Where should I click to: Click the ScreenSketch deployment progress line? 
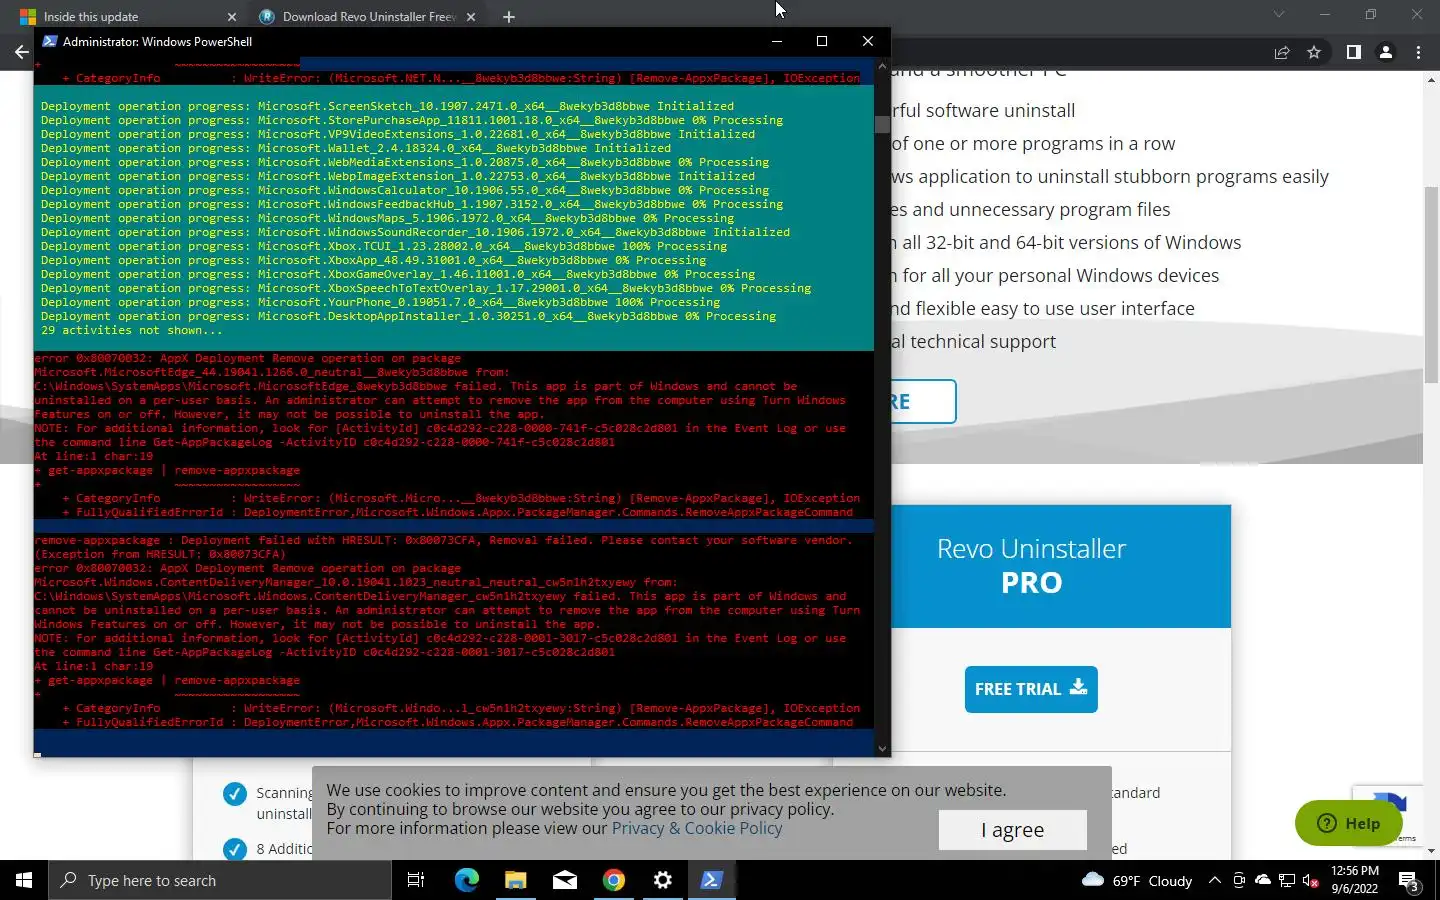(x=387, y=106)
